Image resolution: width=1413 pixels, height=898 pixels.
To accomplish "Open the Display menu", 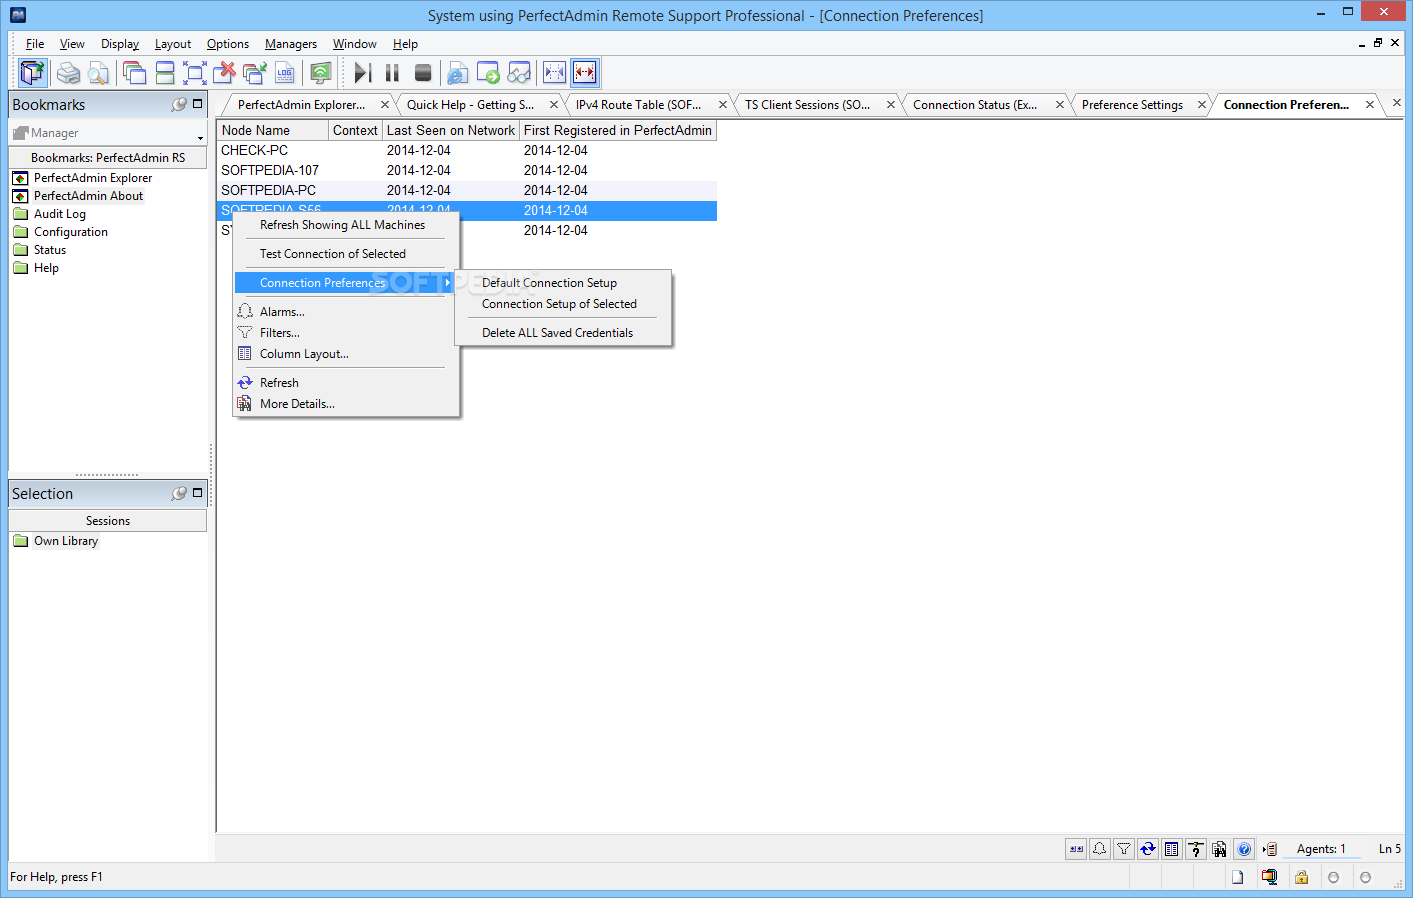I will [120, 44].
